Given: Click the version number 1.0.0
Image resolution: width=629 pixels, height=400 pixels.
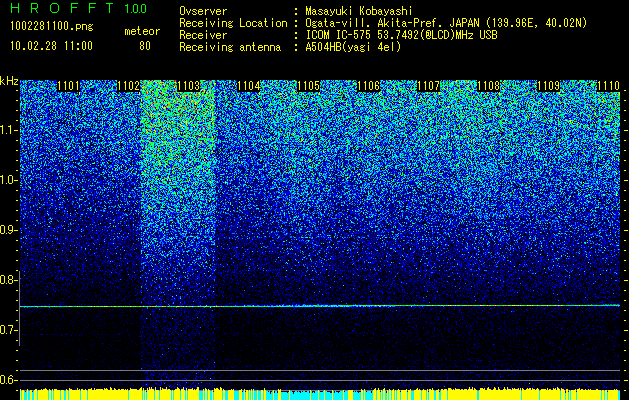Looking at the screenshot, I should point(136,9).
